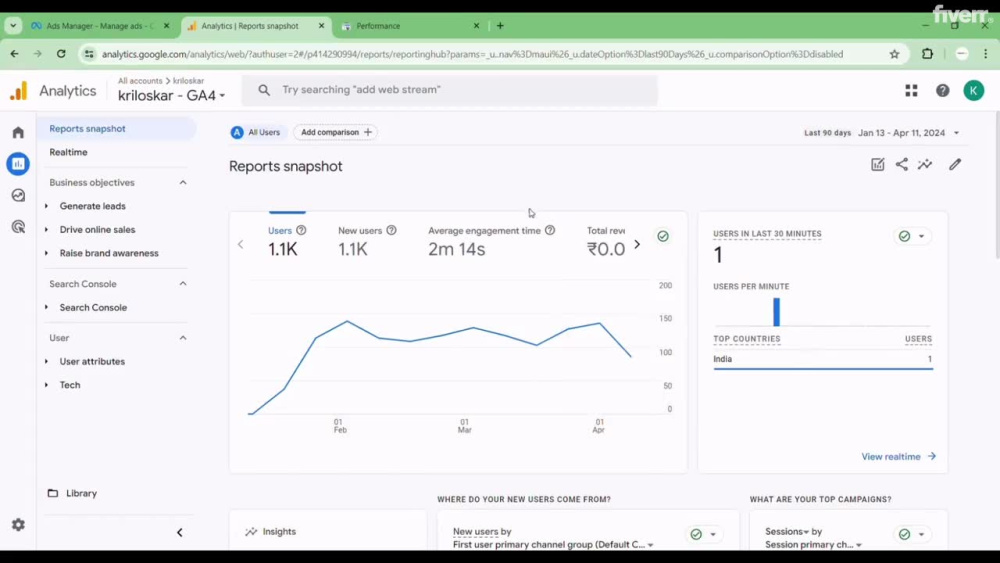This screenshot has height=563, width=1000.
Task: Open the Sessions metric dropdown
Action: click(787, 531)
